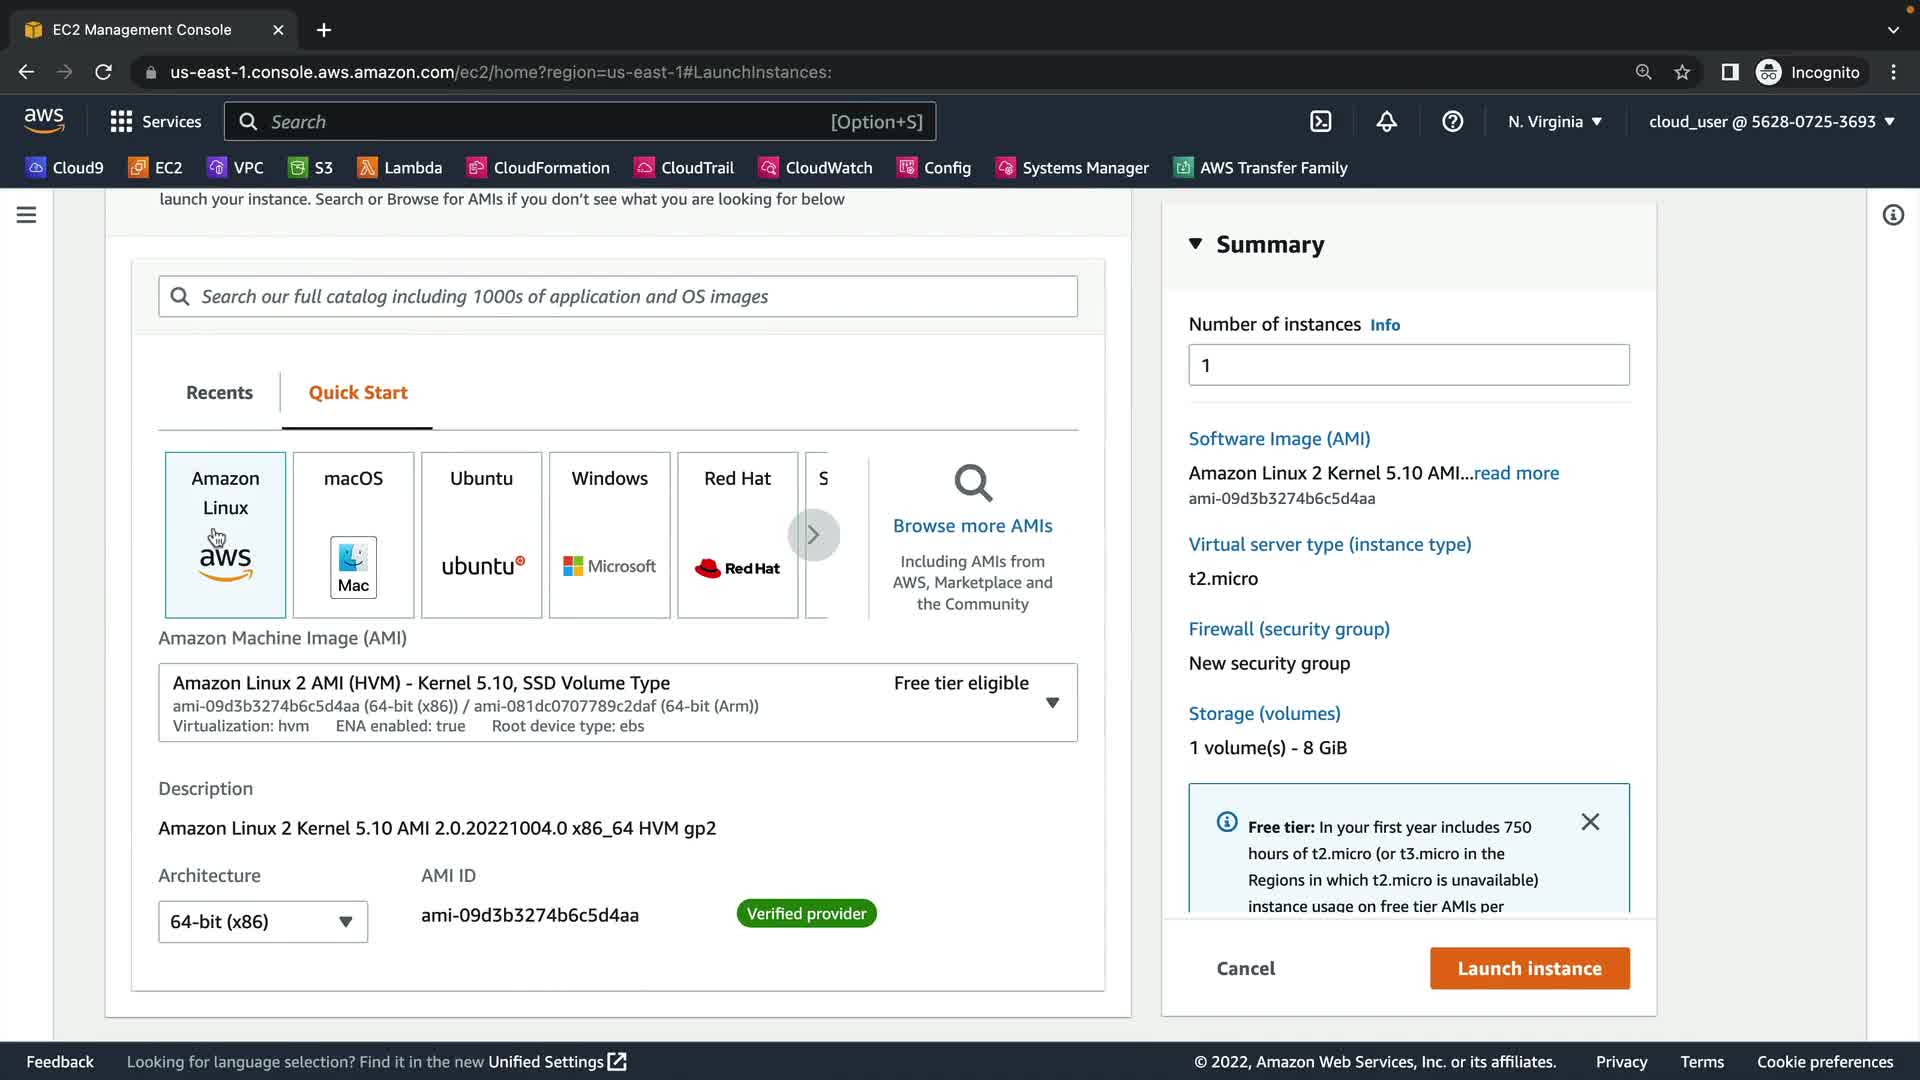Viewport: 1920px width, 1080px height.
Task: Click the help question mark icon
Action: point(1452,122)
